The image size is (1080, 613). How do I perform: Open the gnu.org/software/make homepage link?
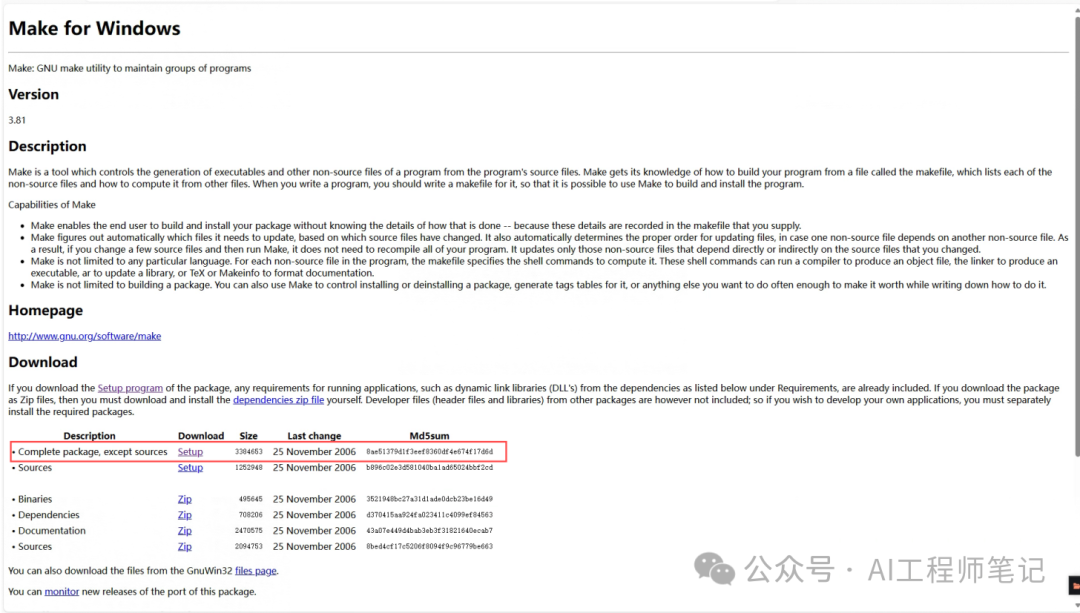tap(85, 336)
